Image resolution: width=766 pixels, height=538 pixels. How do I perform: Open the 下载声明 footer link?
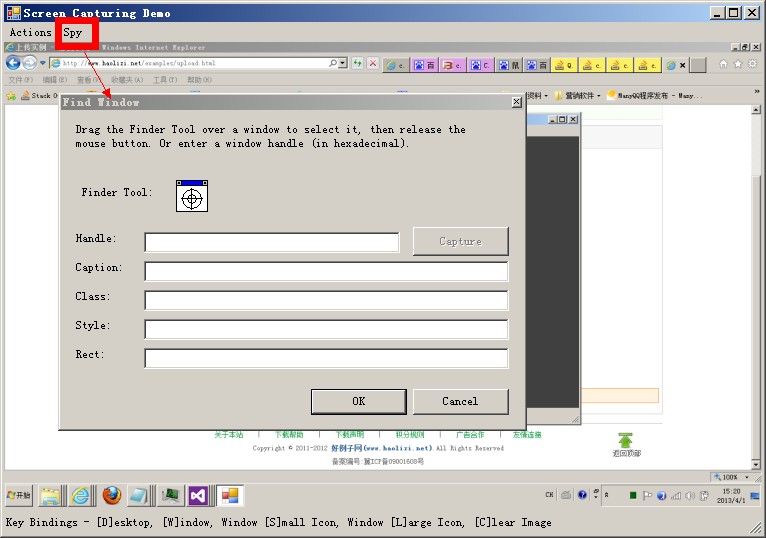click(x=349, y=434)
